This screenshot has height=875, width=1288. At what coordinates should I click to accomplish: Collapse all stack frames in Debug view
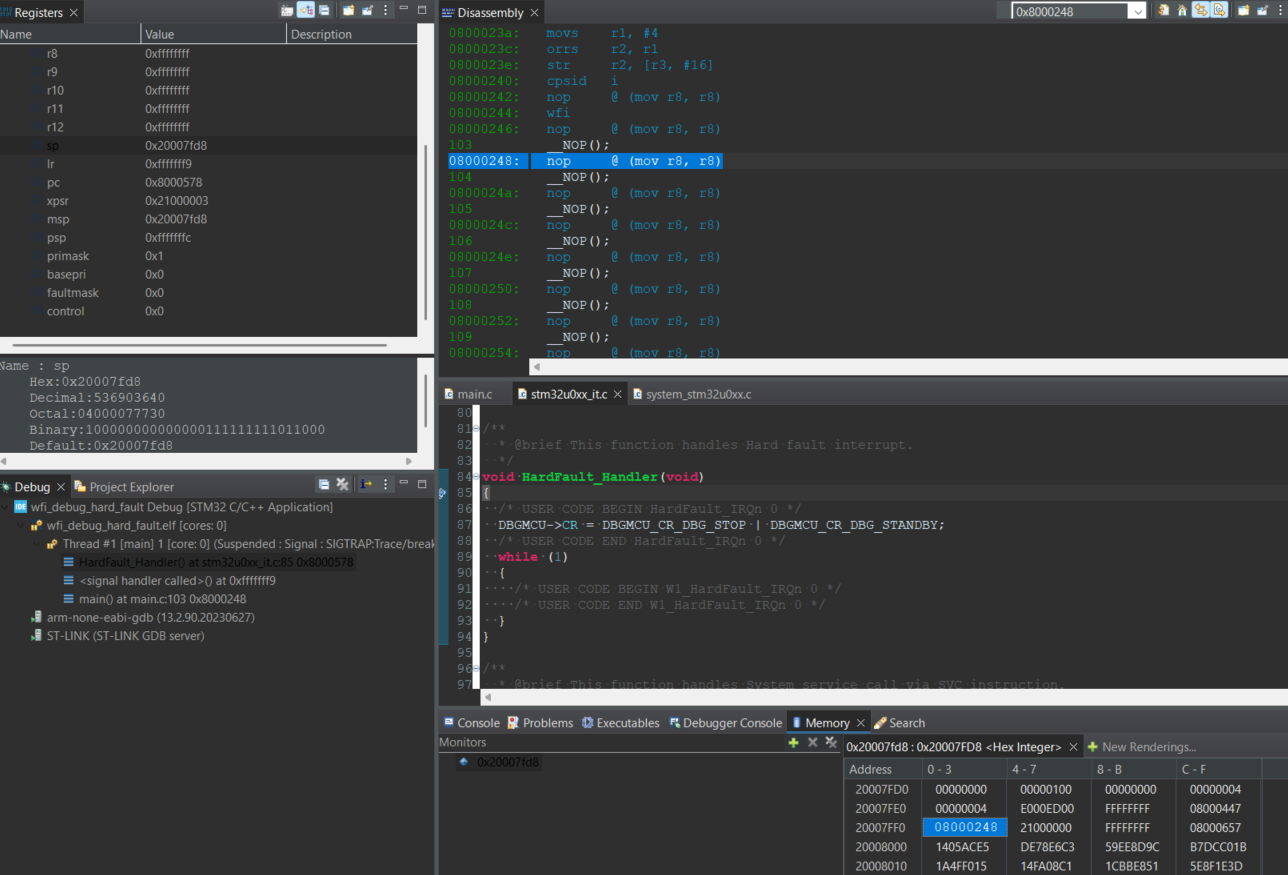click(322, 485)
